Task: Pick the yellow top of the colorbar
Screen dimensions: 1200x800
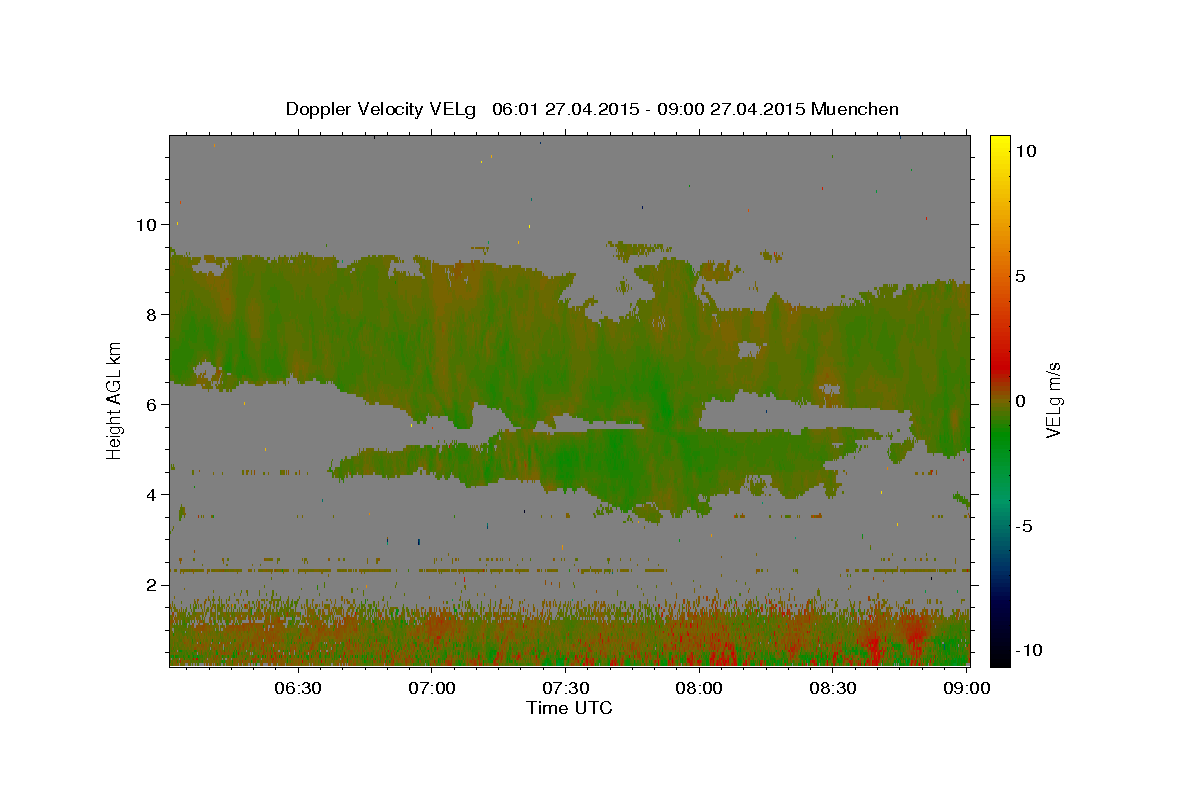Action: coord(1000,145)
